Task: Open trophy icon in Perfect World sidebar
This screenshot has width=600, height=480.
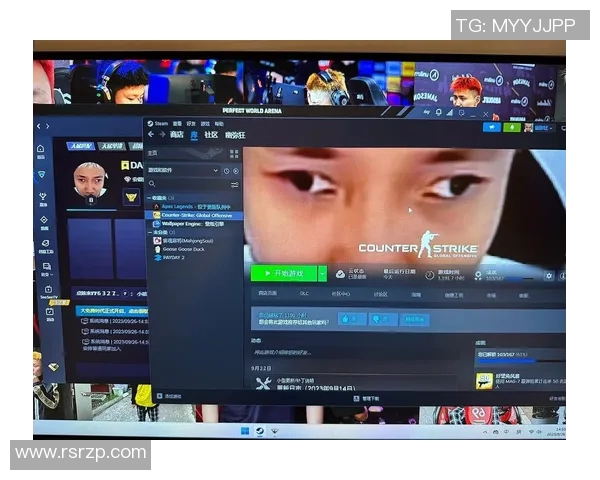Action: click(x=43, y=197)
